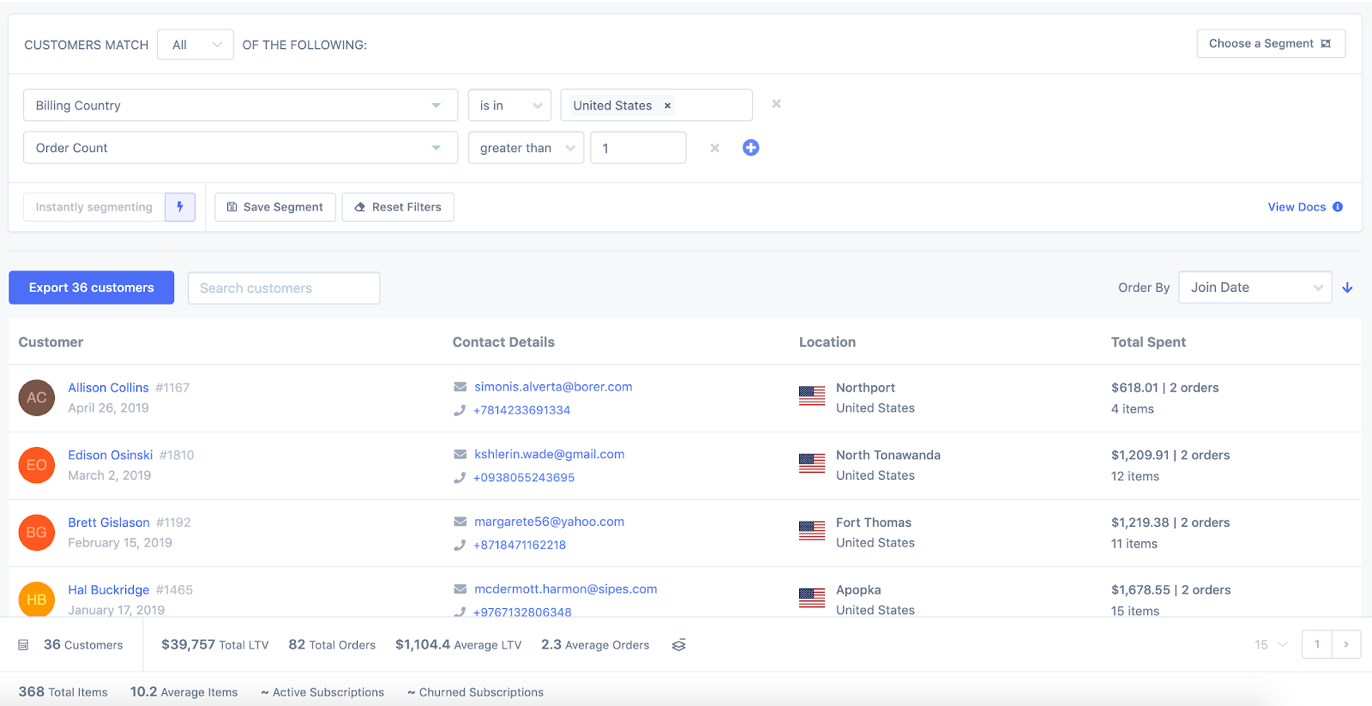This screenshot has height=706, width=1372.
Task: Open the Join Date sorting dropdown
Action: point(1254,287)
